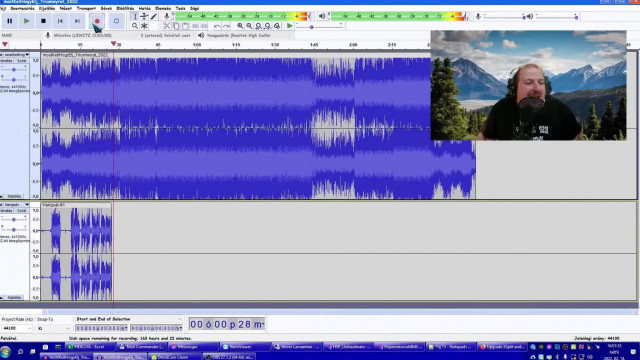
Task: Click the selection start time field
Action: pyautogui.click(x=101, y=328)
